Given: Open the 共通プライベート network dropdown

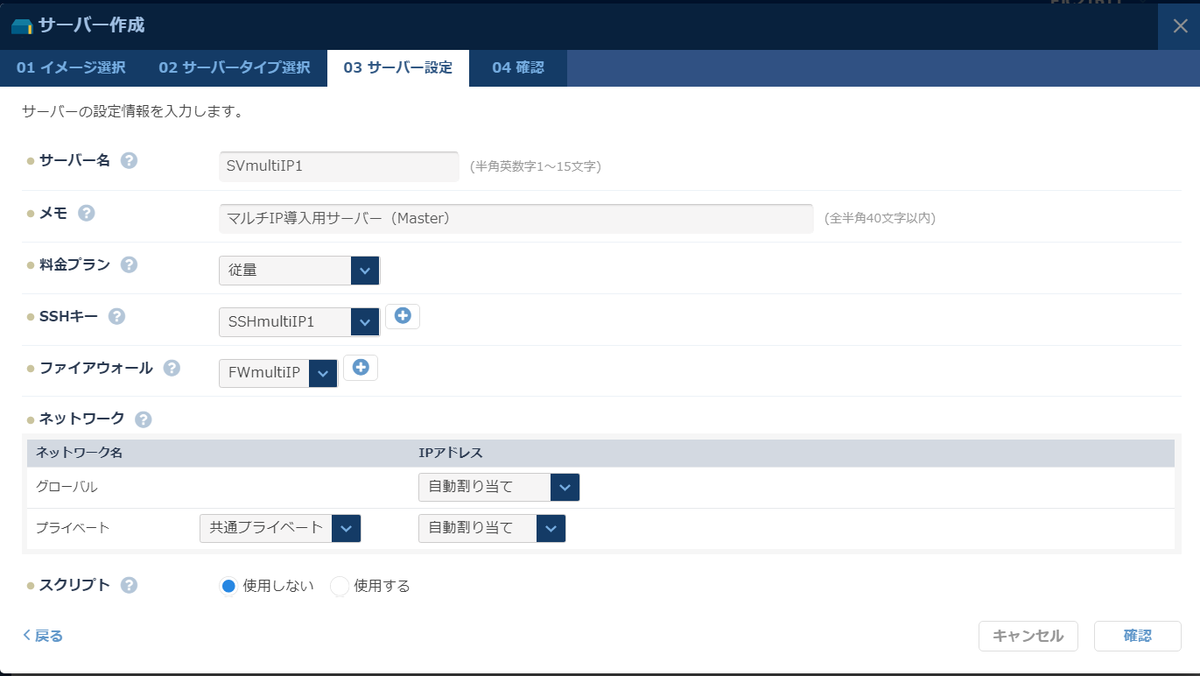Looking at the screenshot, I should (x=280, y=528).
